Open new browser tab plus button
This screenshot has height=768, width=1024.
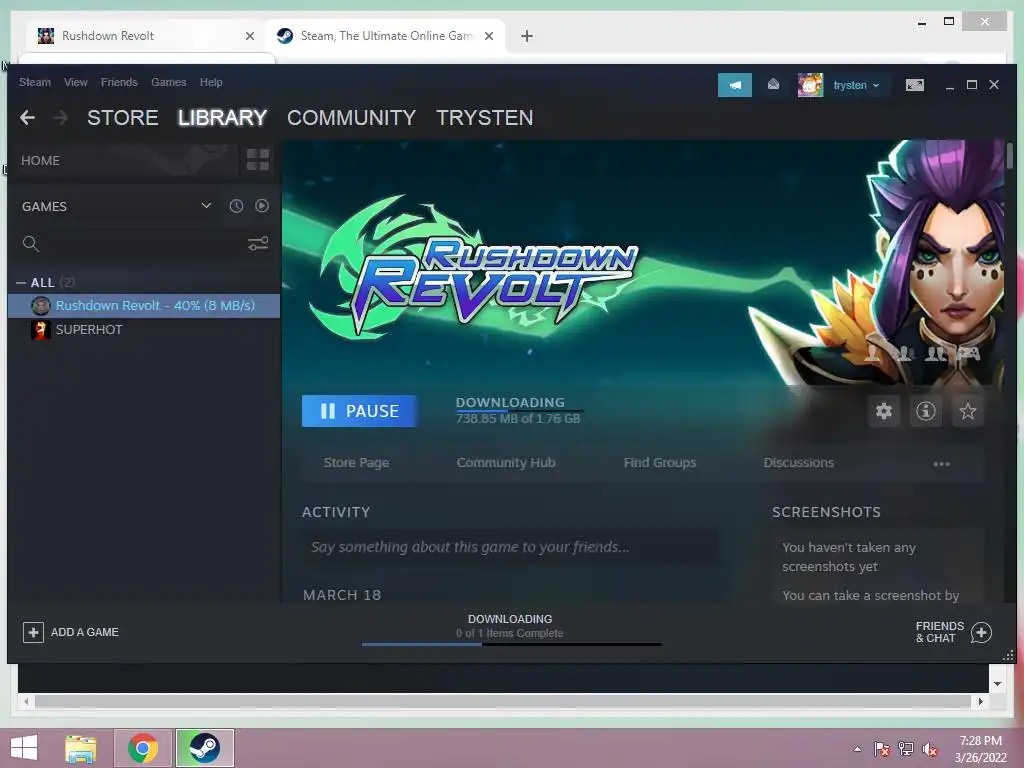(x=527, y=36)
